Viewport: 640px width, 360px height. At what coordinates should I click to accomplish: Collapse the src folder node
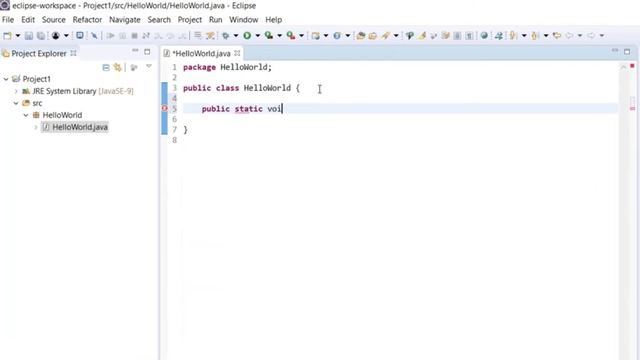pyautogui.click(x=16, y=103)
